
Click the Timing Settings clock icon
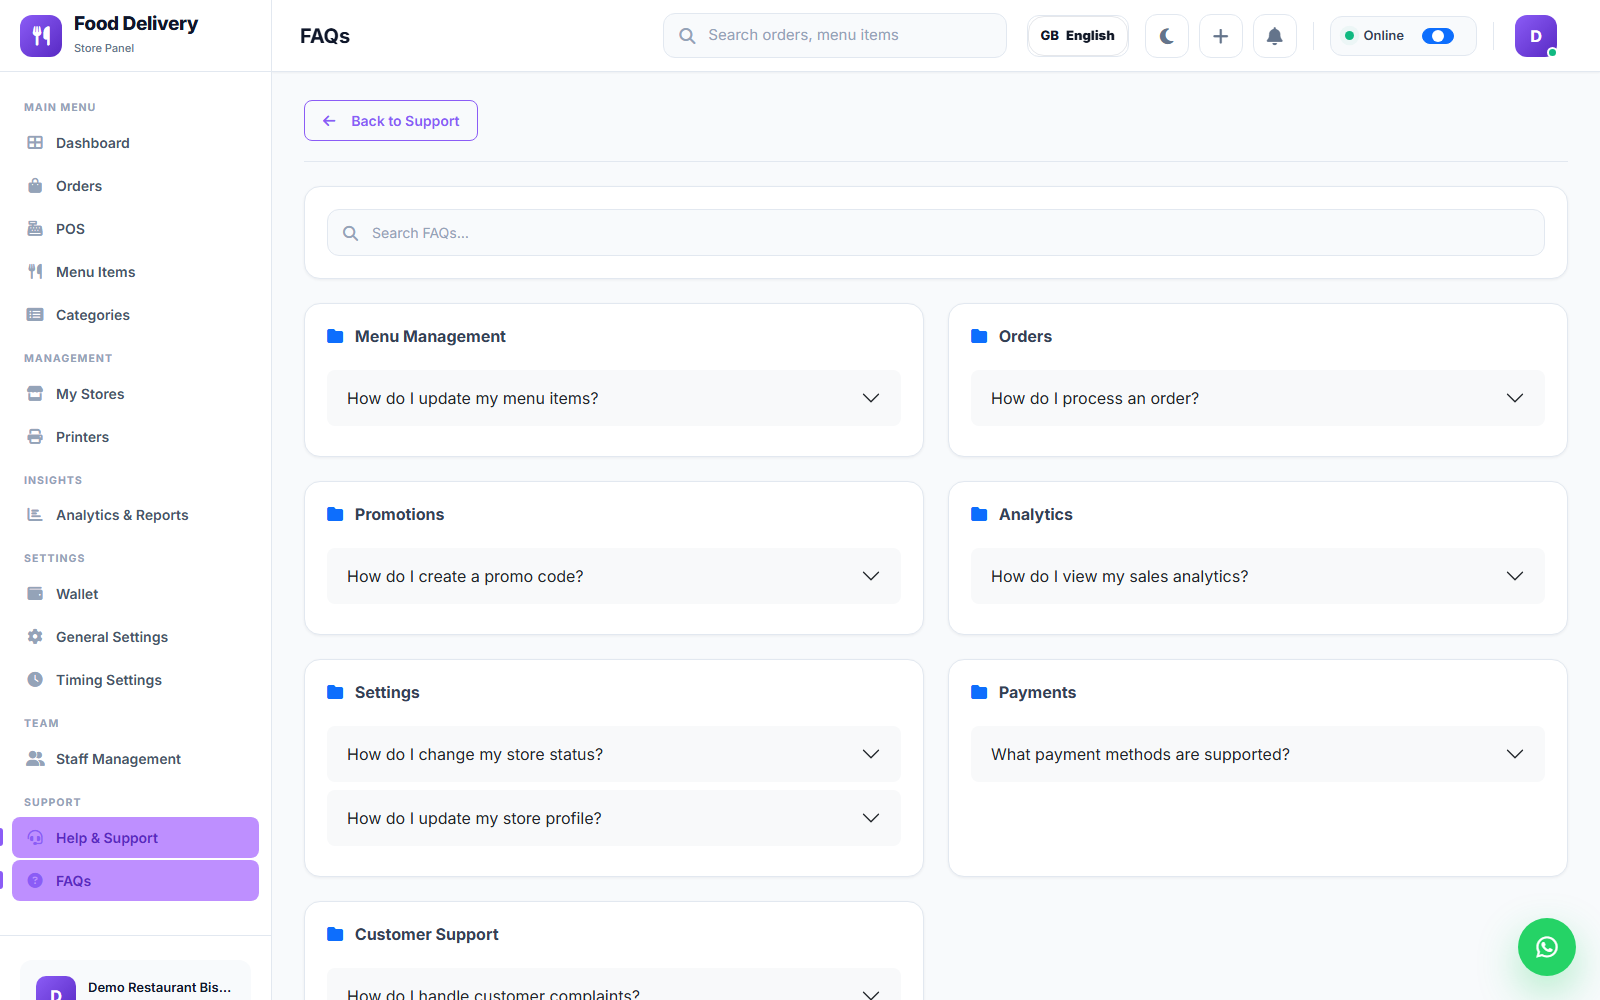[x=35, y=680]
